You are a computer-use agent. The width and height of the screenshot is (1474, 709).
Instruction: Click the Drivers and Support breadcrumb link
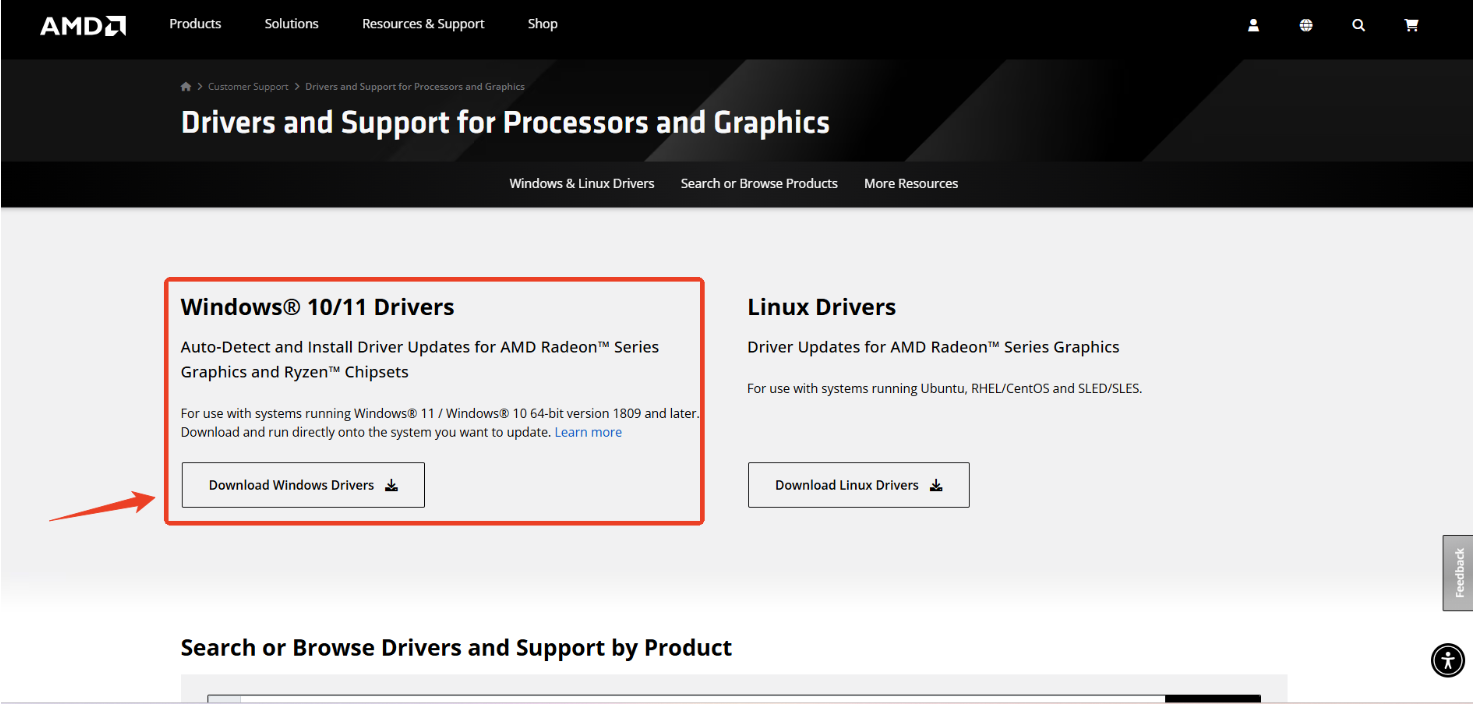414,87
